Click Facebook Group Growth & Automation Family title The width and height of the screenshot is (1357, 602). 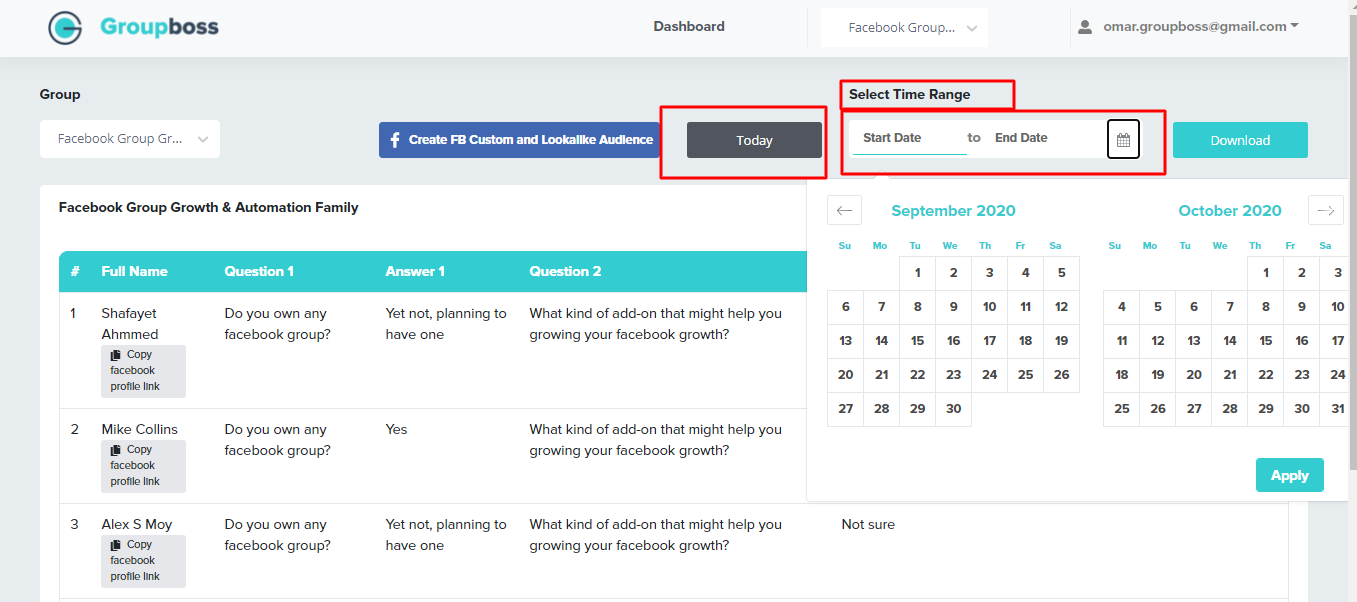tap(209, 208)
